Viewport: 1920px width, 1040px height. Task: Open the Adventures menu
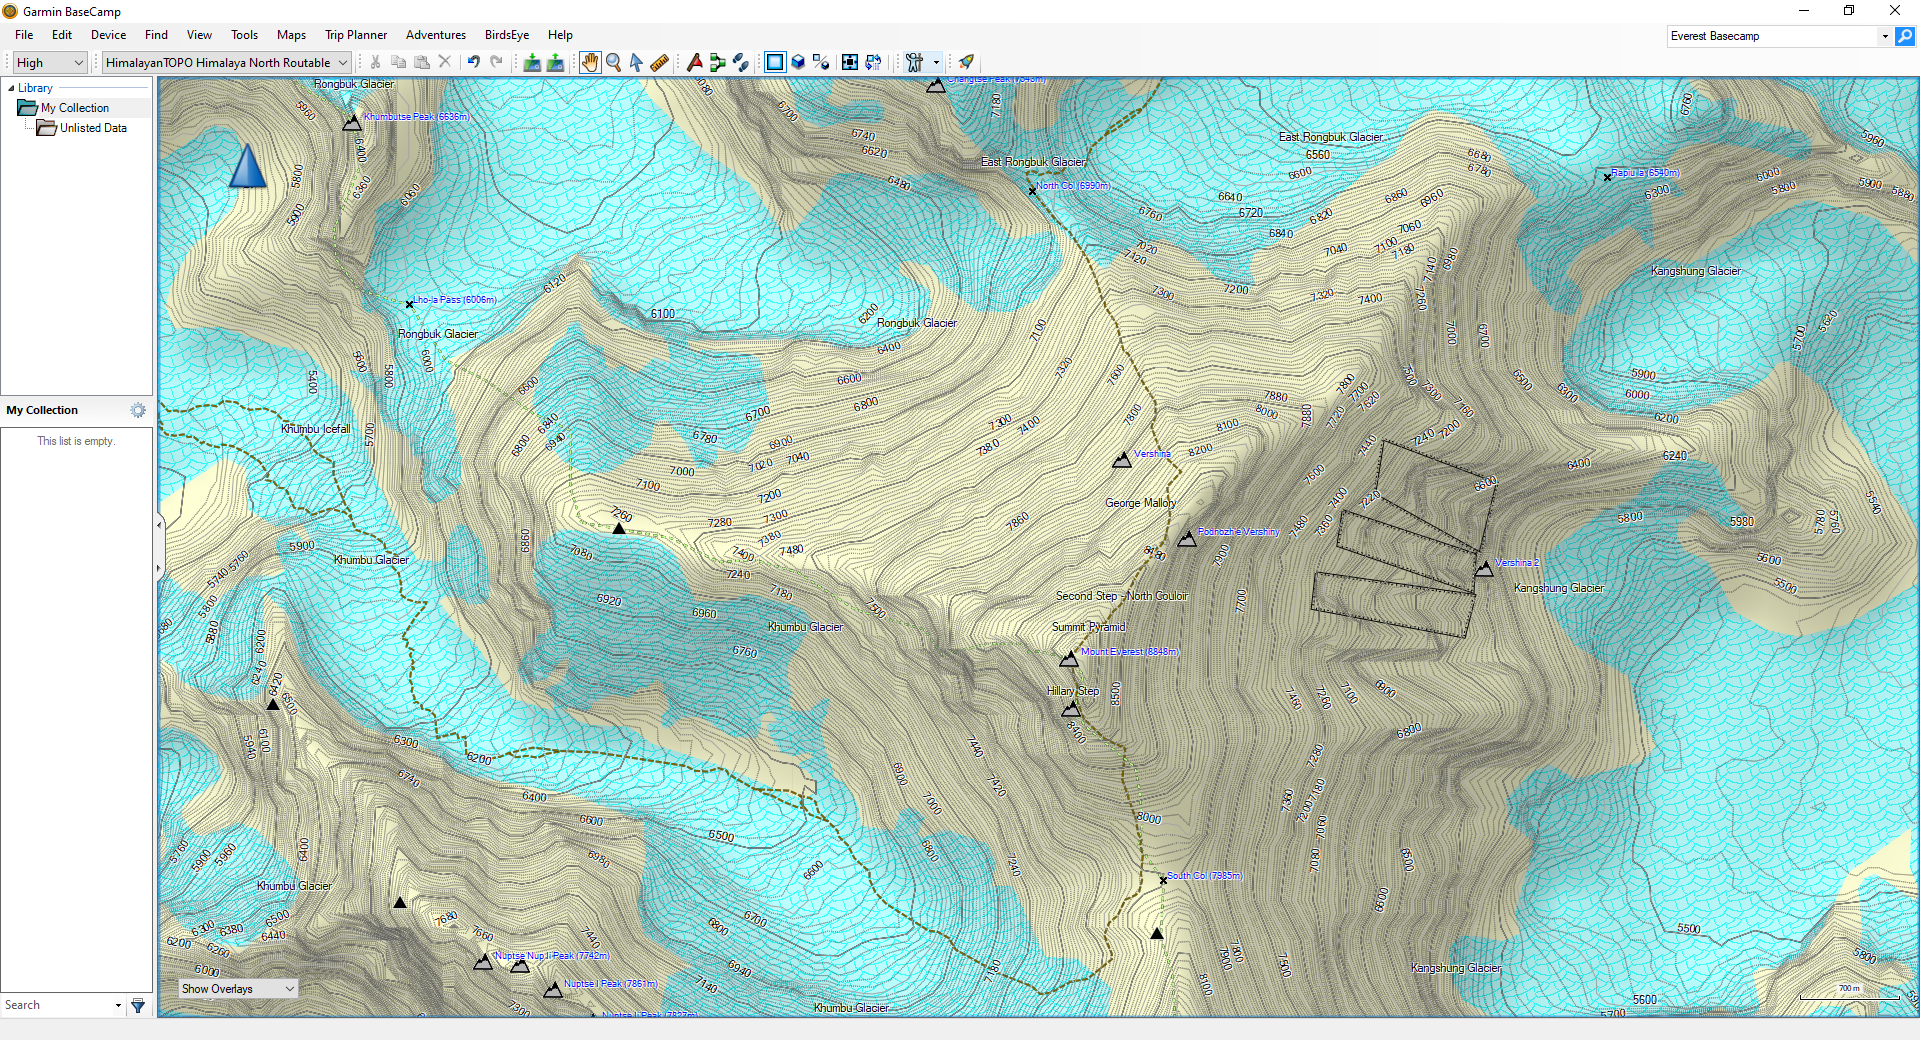[x=436, y=35]
